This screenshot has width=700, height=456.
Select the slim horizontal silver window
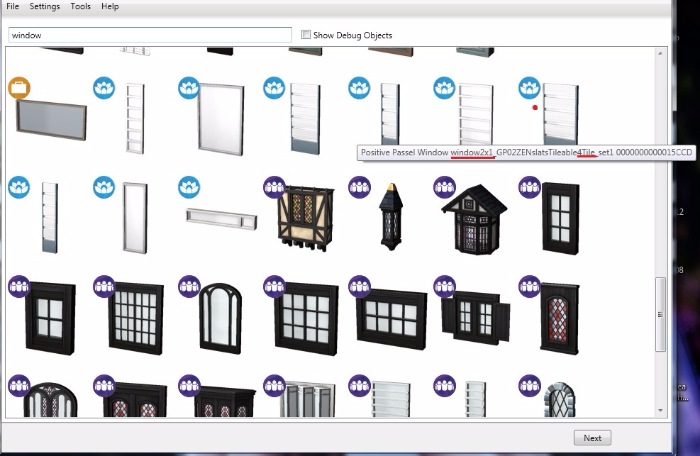221,219
